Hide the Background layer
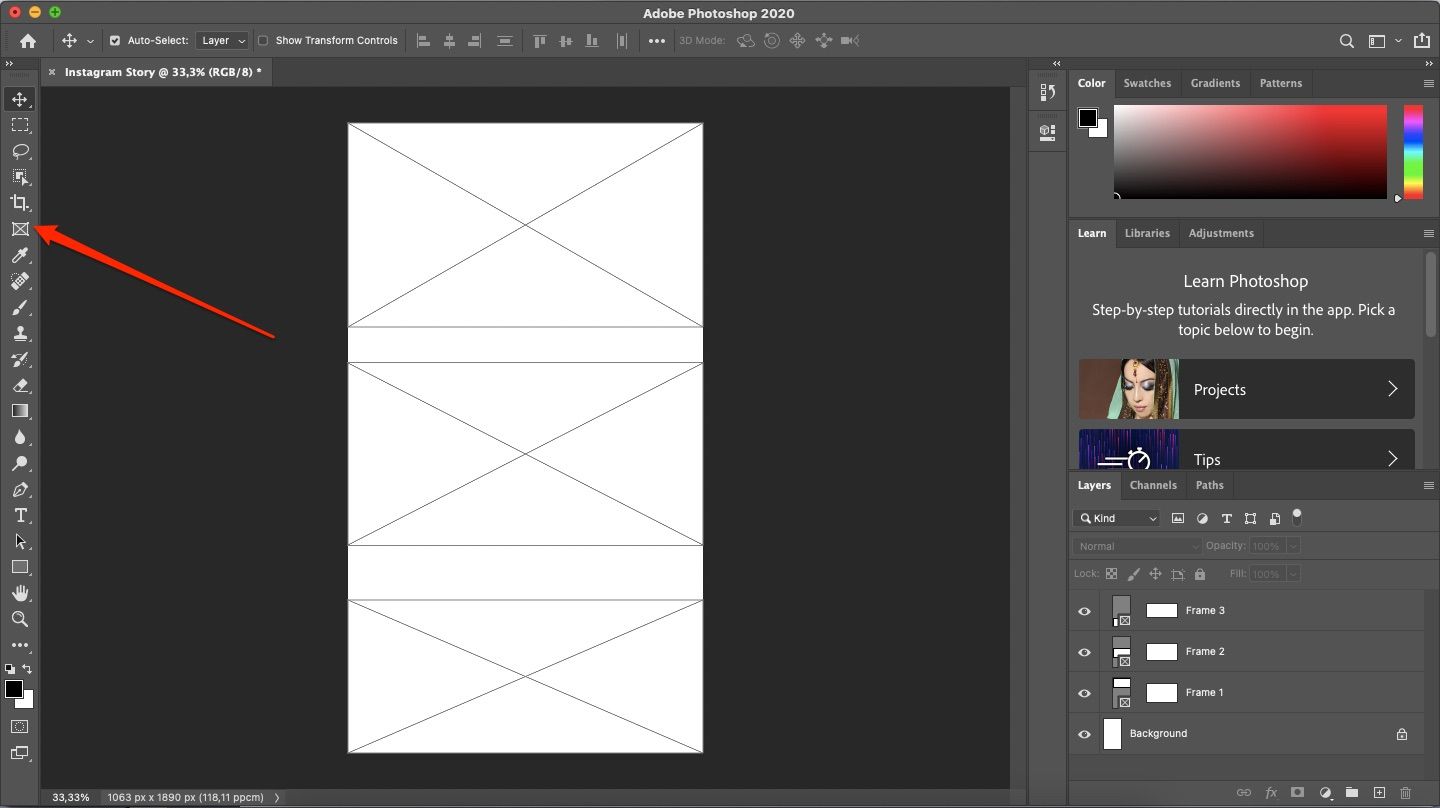This screenshot has width=1440, height=808. click(1084, 734)
